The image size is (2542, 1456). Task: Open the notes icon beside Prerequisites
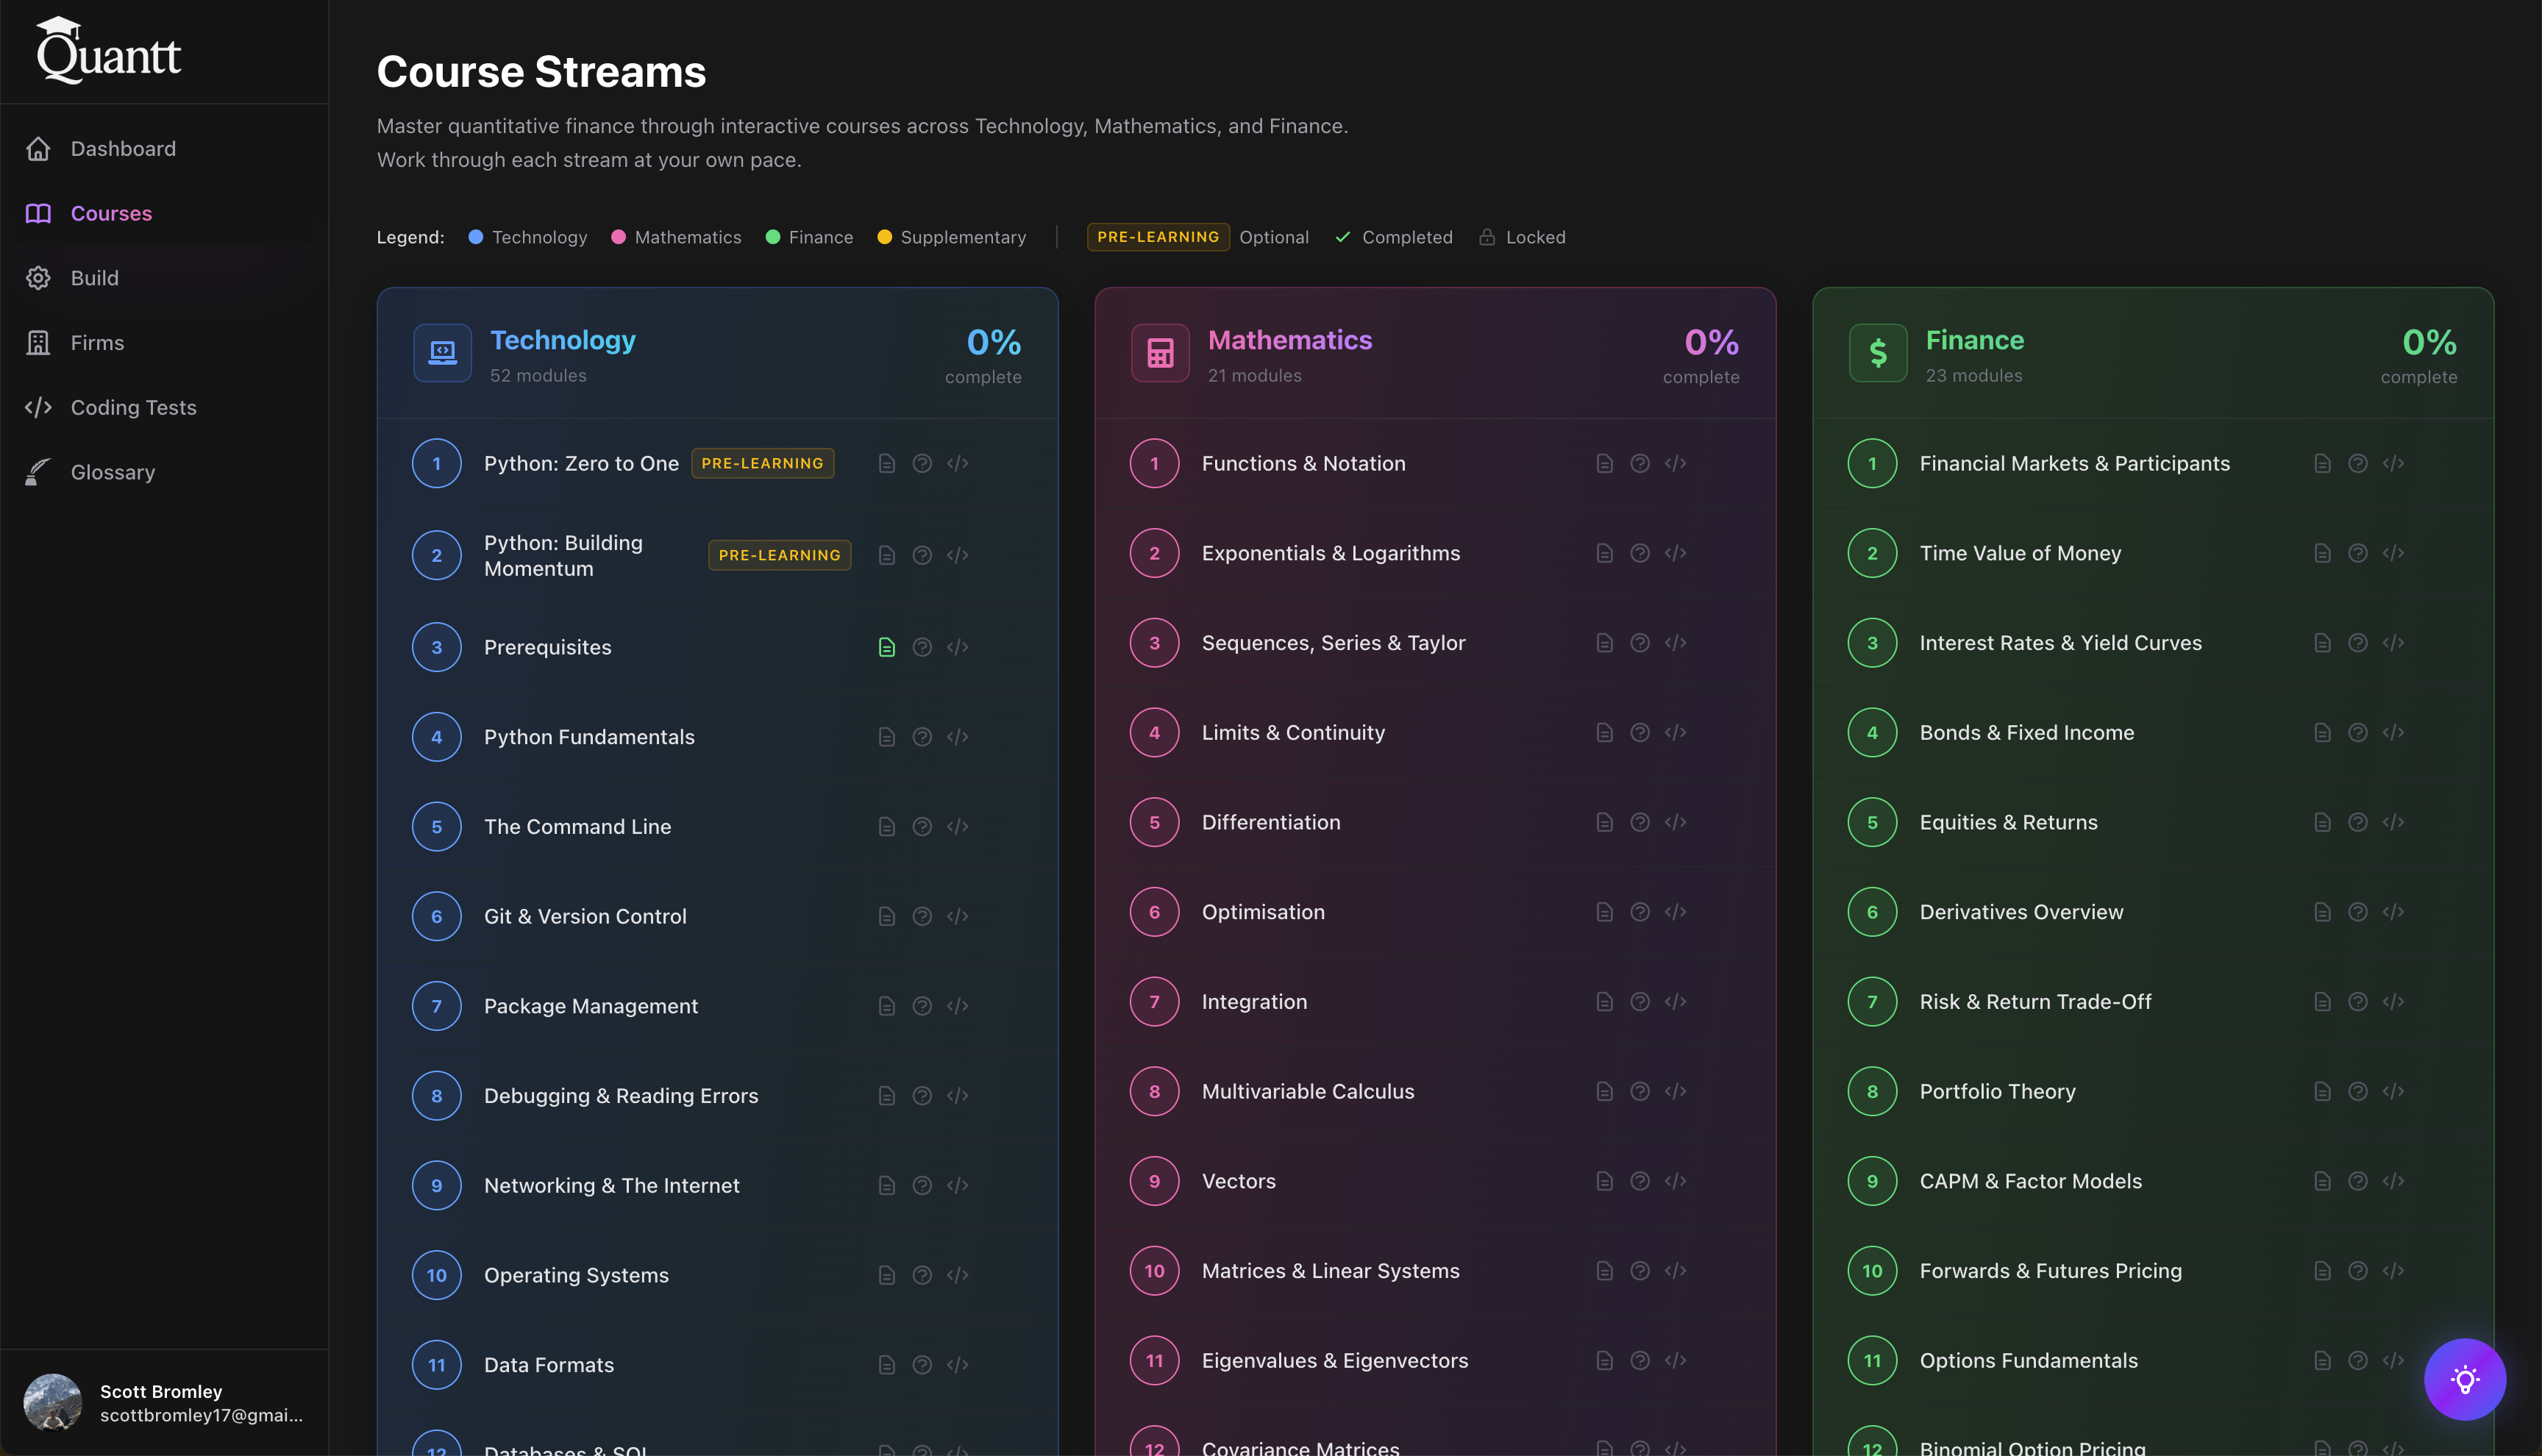(x=886, y=646)
